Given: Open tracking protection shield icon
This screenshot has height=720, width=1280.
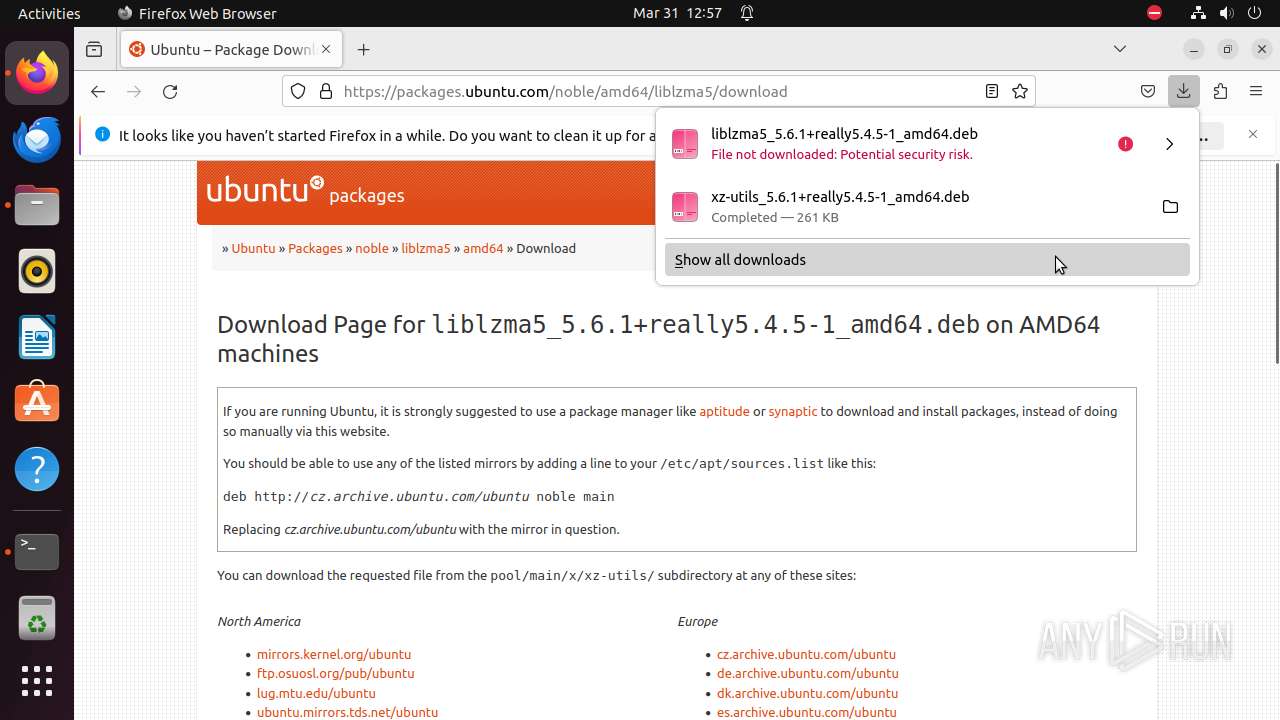Looking at the screenshot, I should click(298, 91).
